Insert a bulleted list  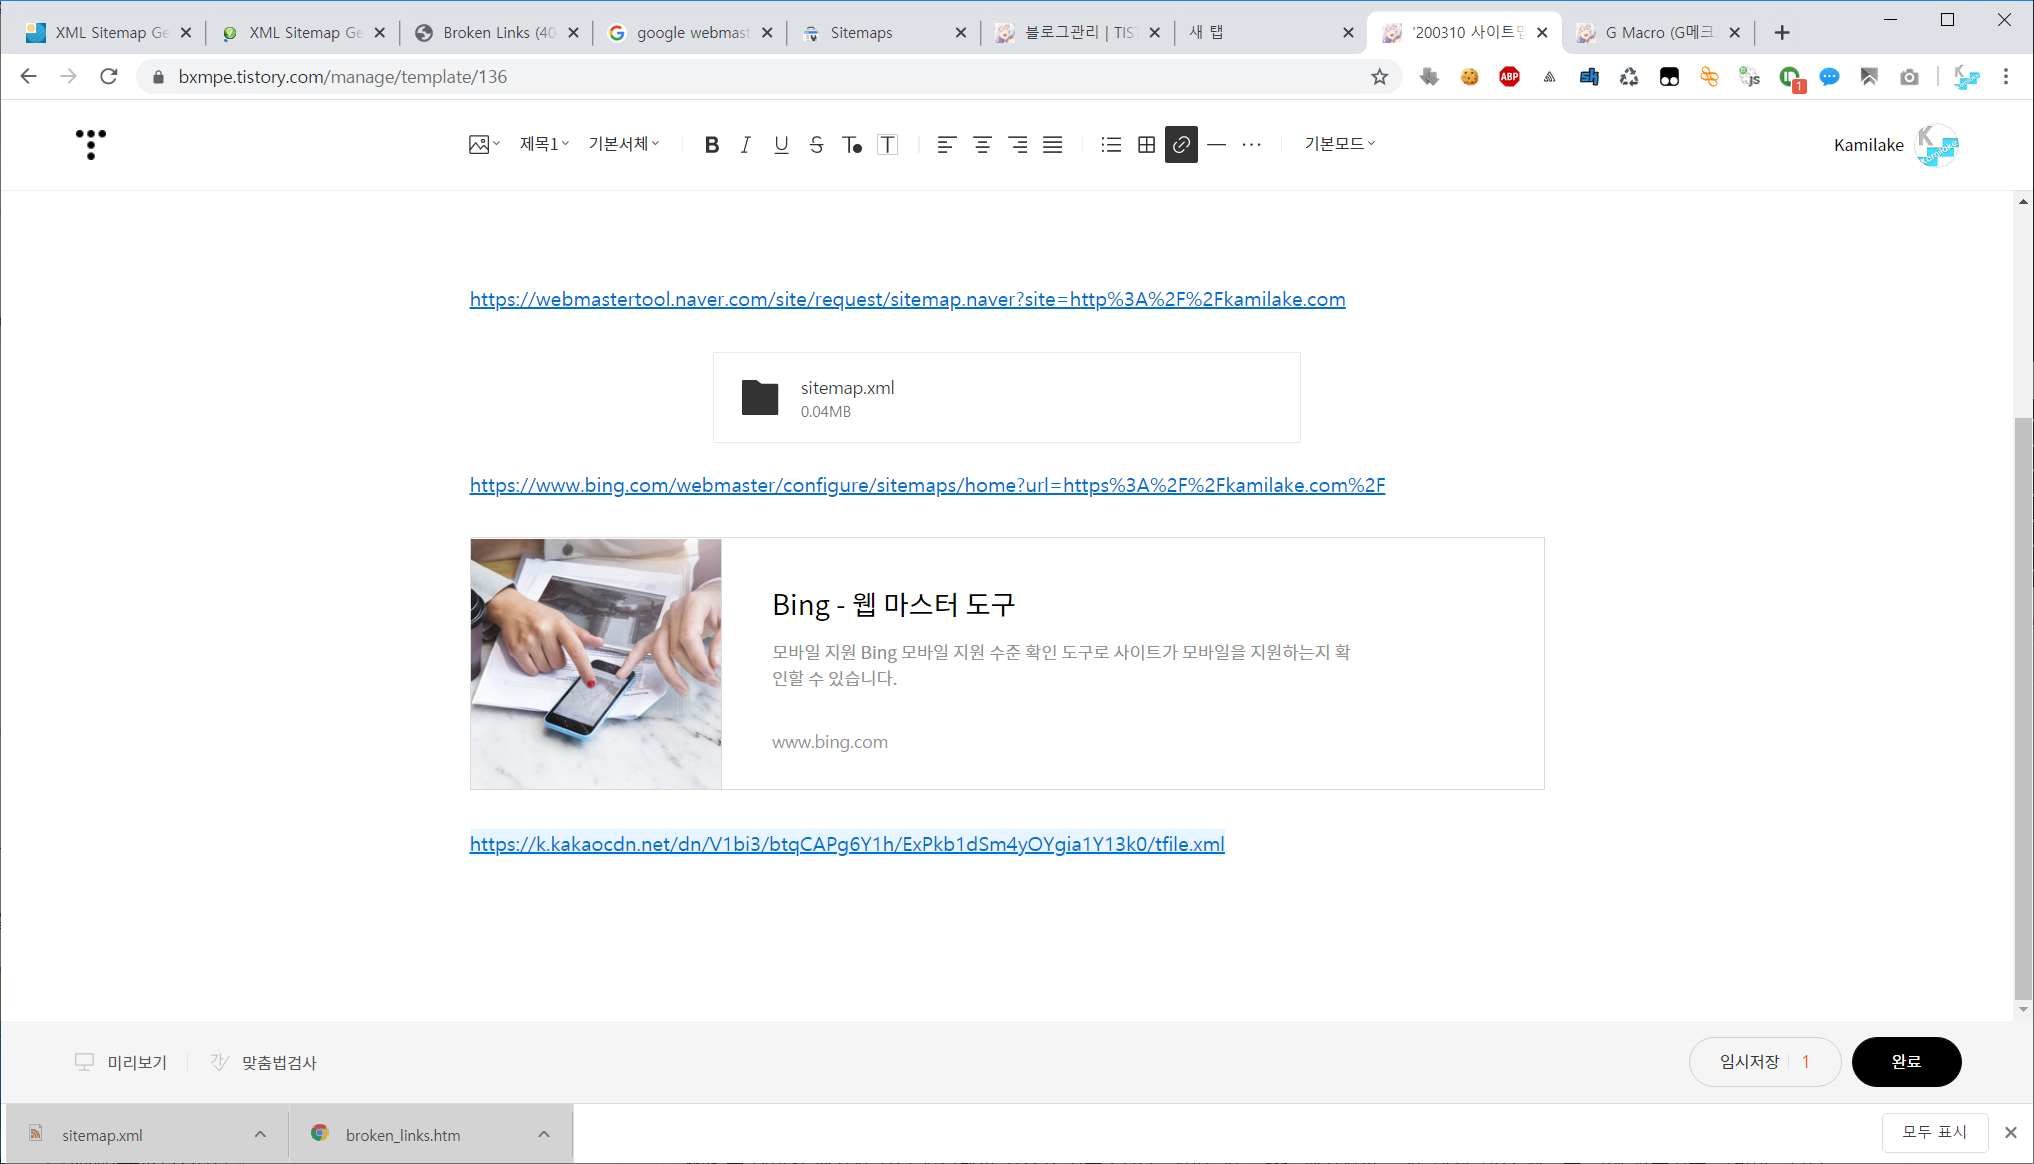(1110, 145)
